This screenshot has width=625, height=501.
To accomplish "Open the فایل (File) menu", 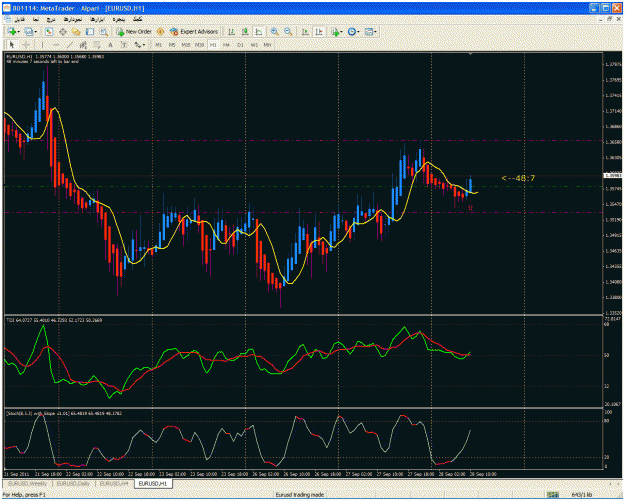I will [19, 19].
